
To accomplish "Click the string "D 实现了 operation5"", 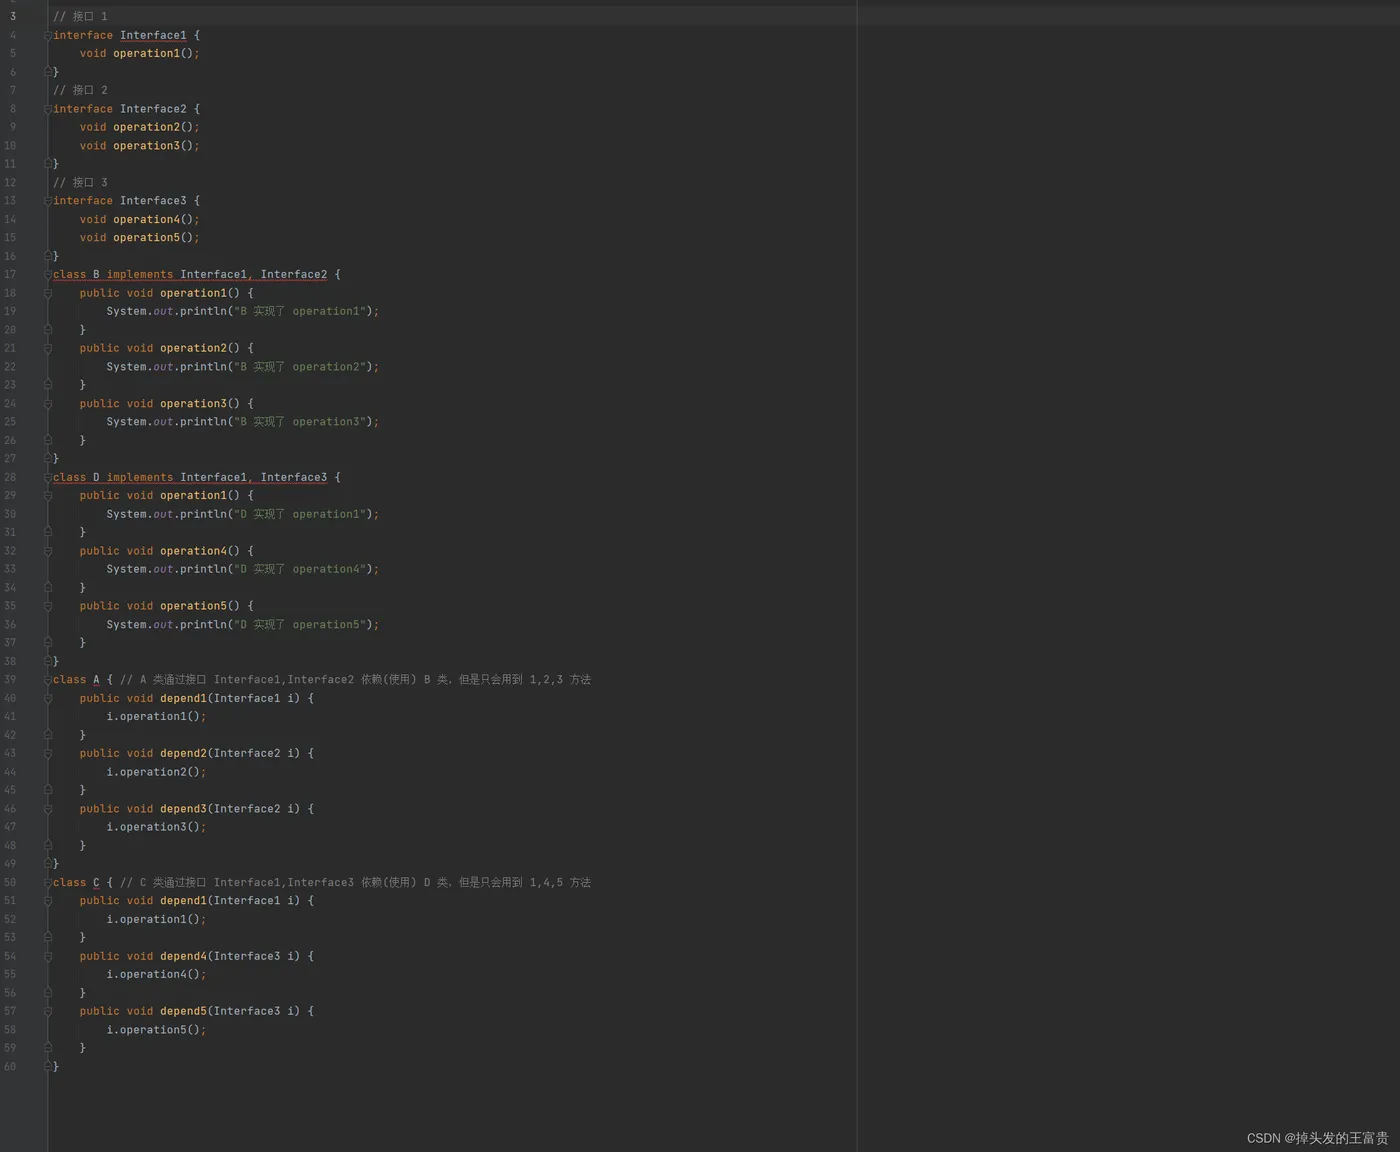I will (303, 625).
